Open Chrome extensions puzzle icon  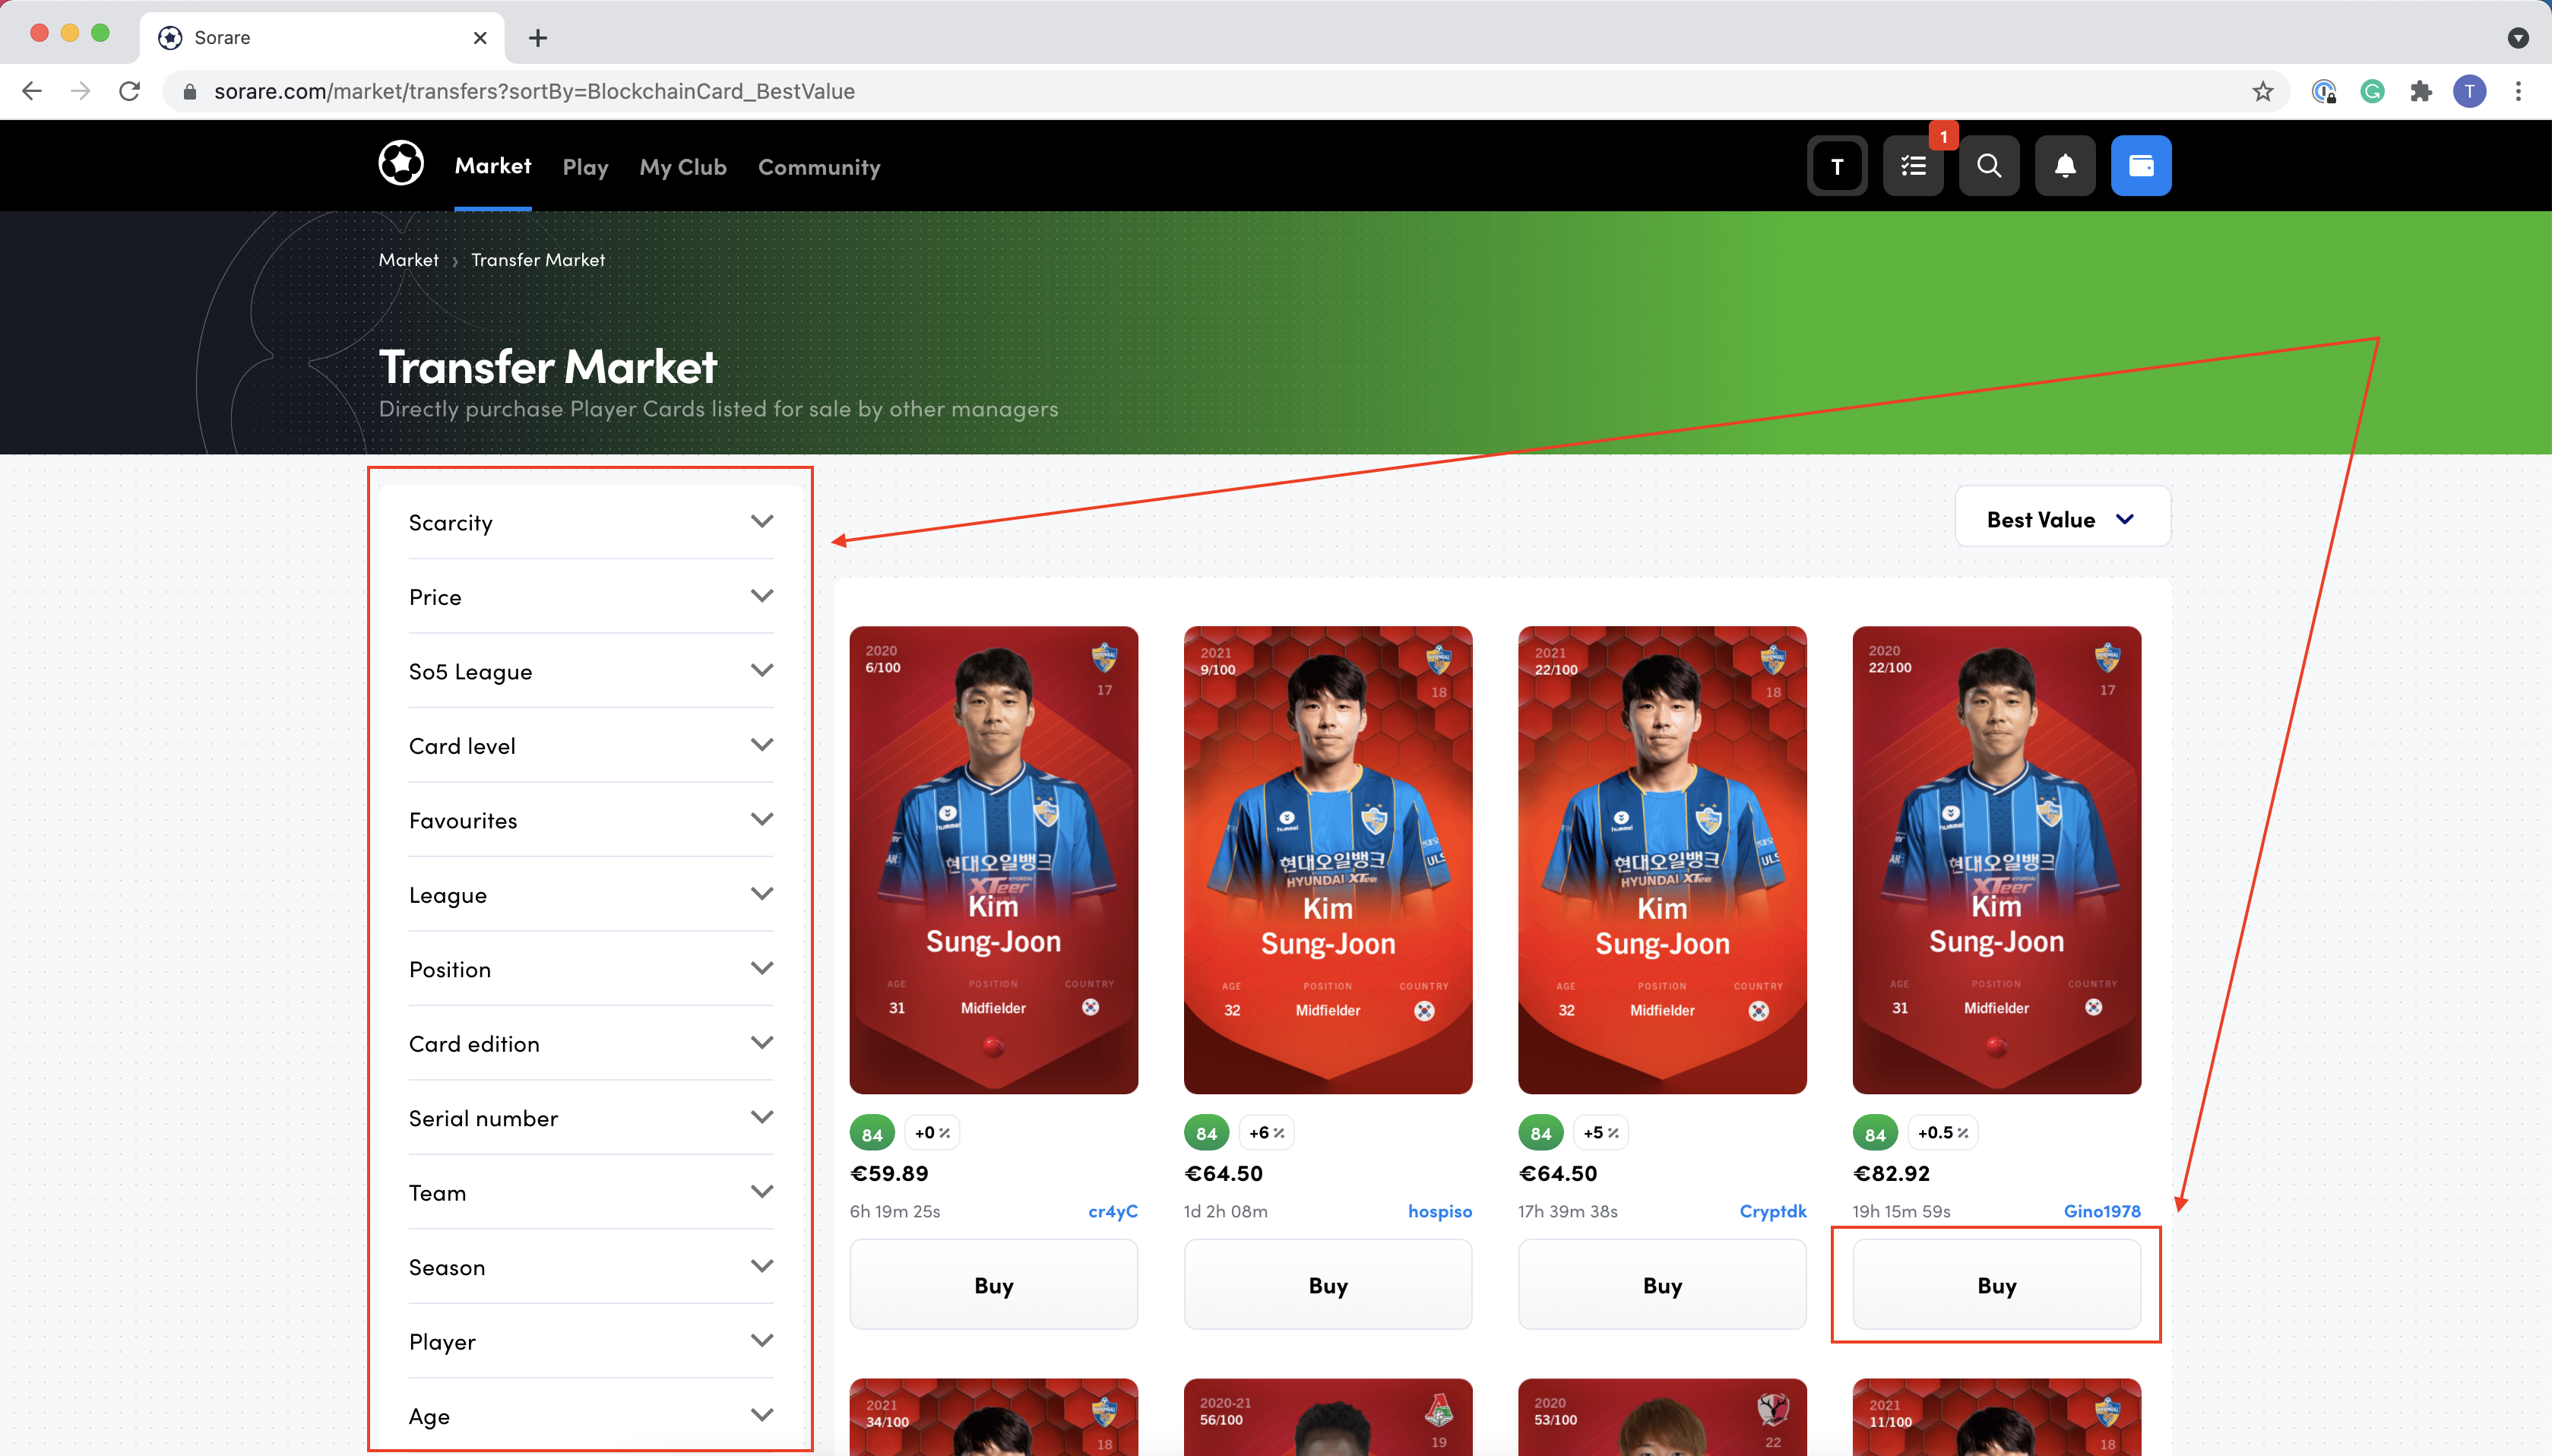pyautogui.click(x=2421, y=92)
